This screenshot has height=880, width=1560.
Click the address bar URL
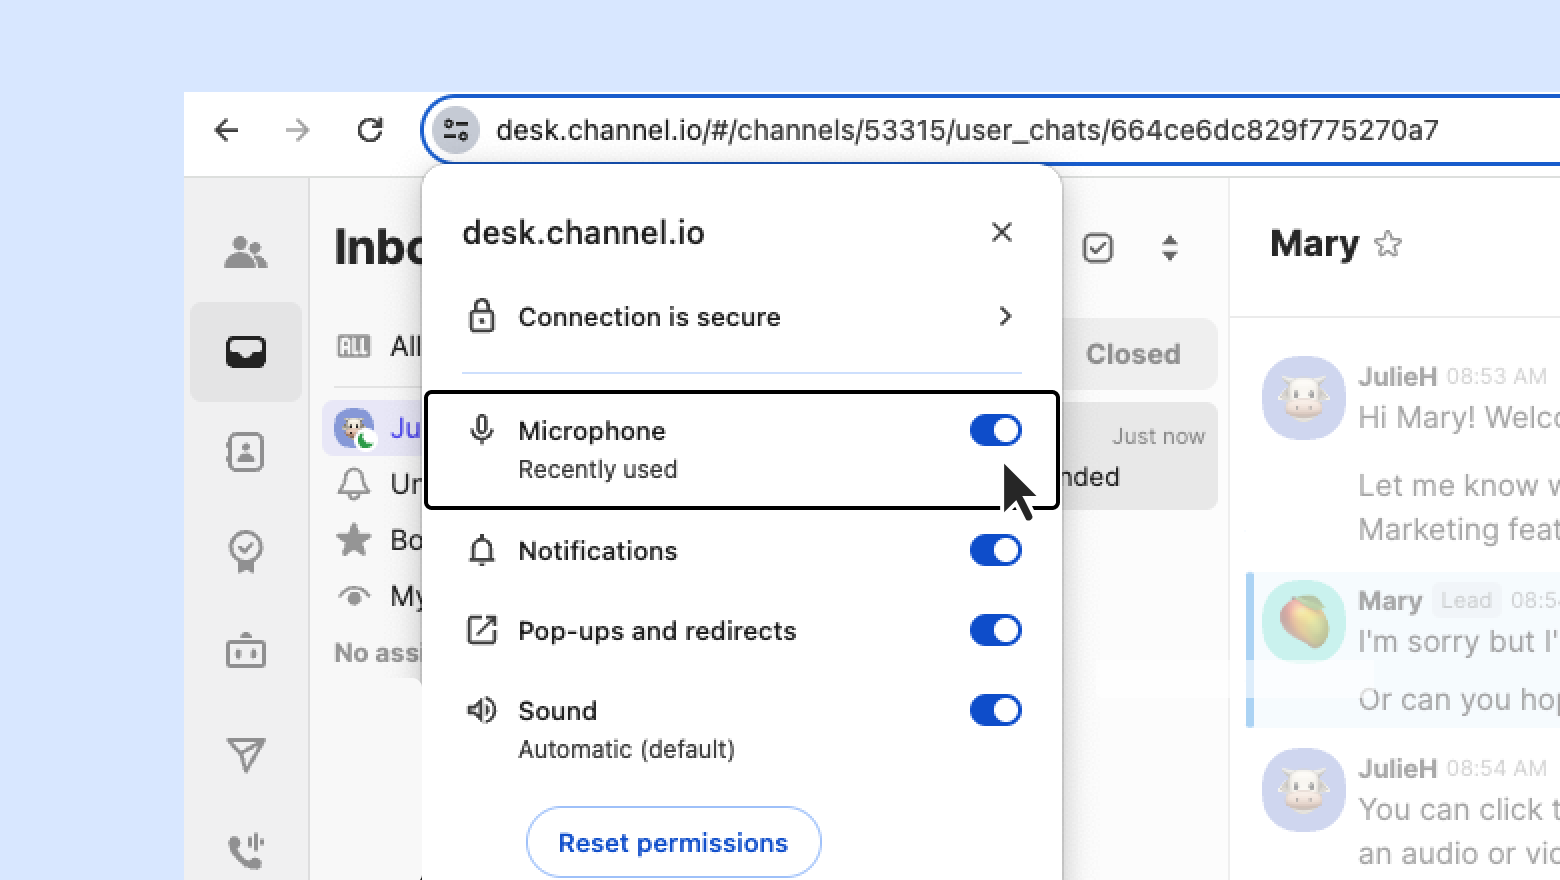(966, 130)
